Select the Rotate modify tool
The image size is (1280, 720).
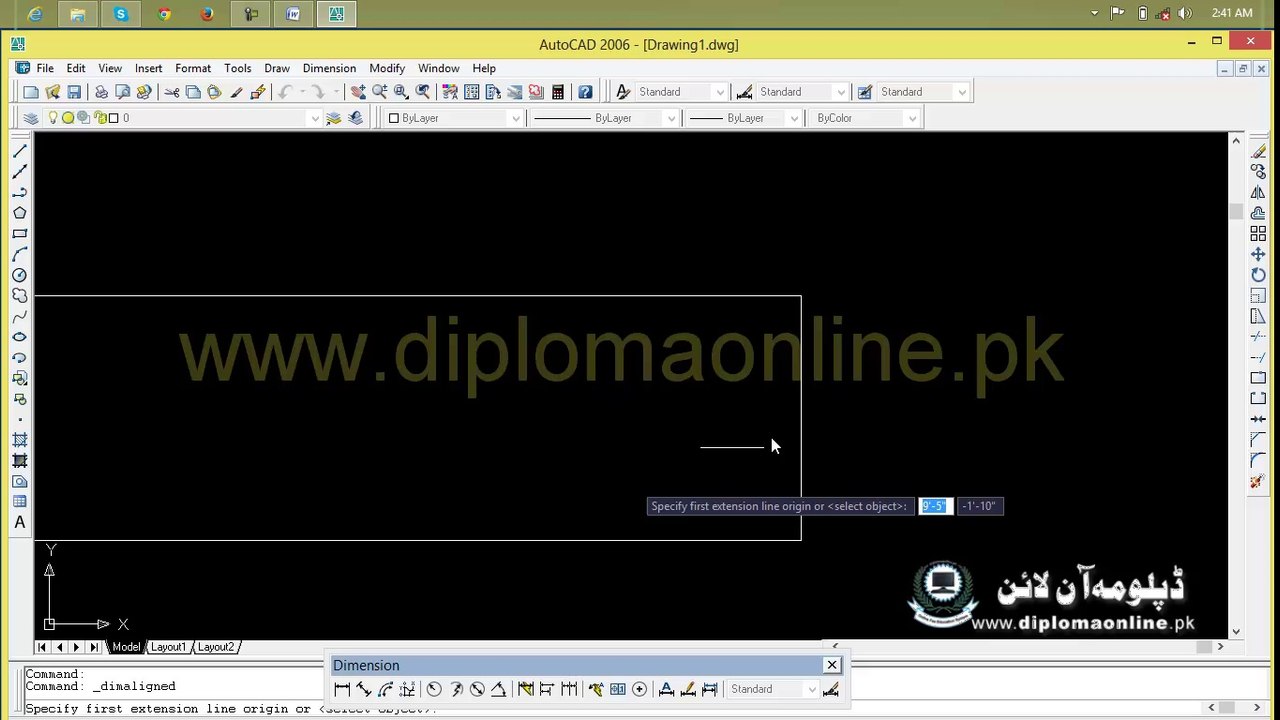[x=1258, y=275]
